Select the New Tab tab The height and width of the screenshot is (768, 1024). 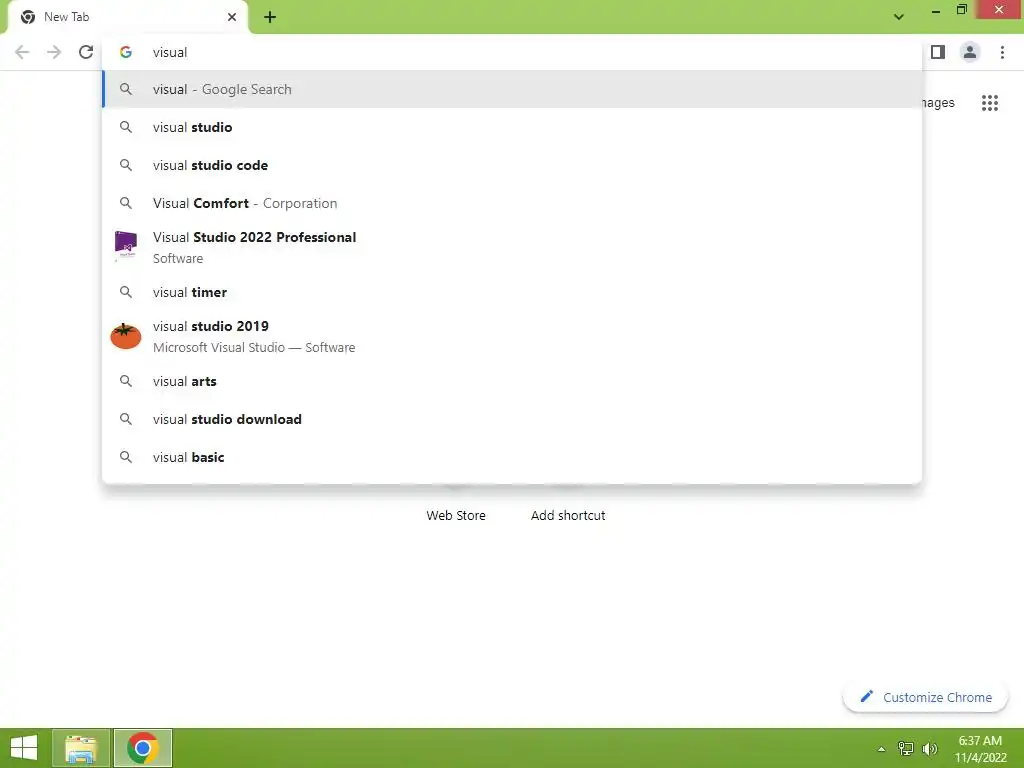point(127,17)
